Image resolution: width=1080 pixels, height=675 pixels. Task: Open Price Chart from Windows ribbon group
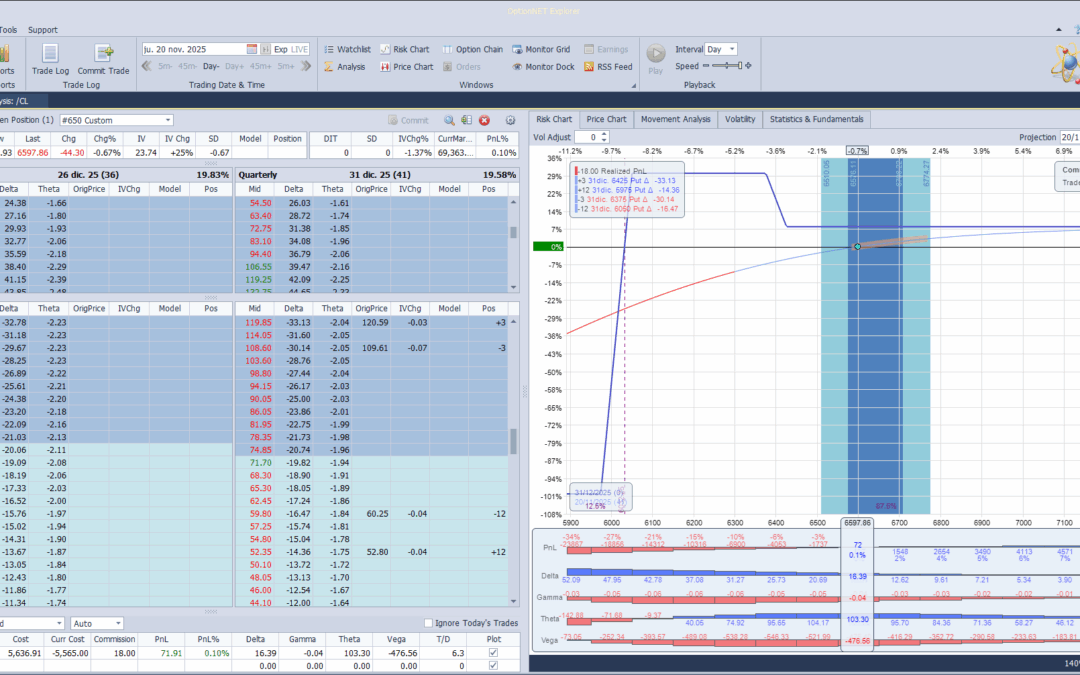click(406, 67)
